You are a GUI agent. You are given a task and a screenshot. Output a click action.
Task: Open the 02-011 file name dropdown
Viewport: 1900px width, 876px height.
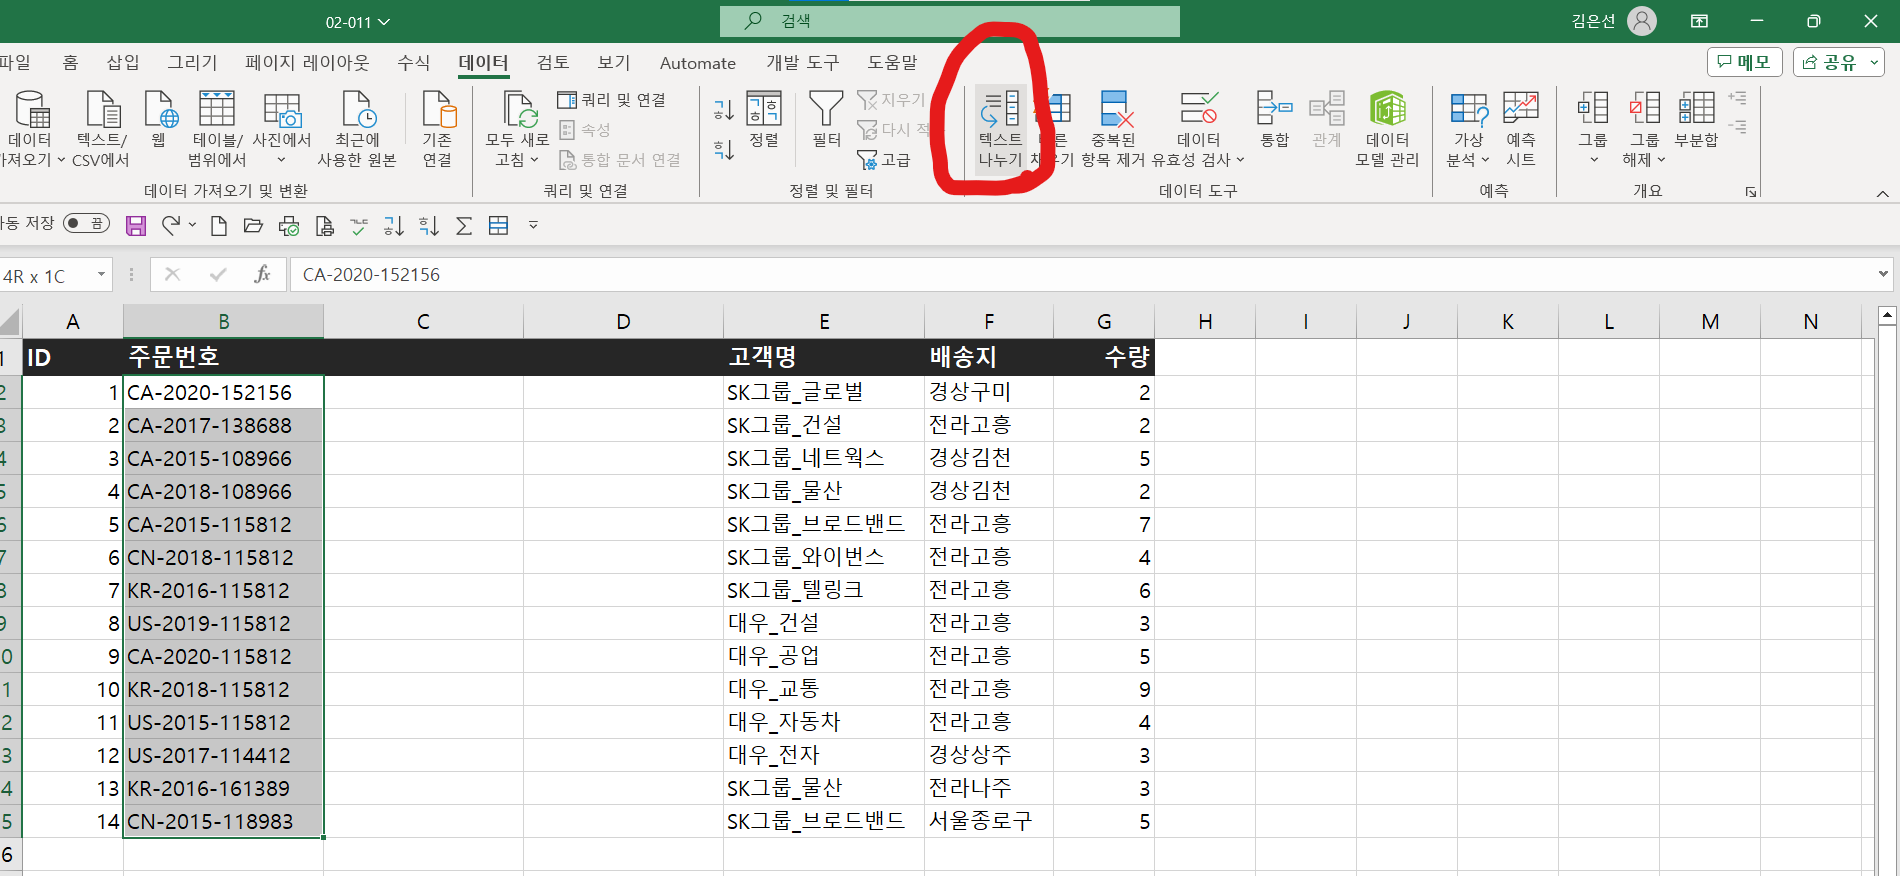point(357,22)
